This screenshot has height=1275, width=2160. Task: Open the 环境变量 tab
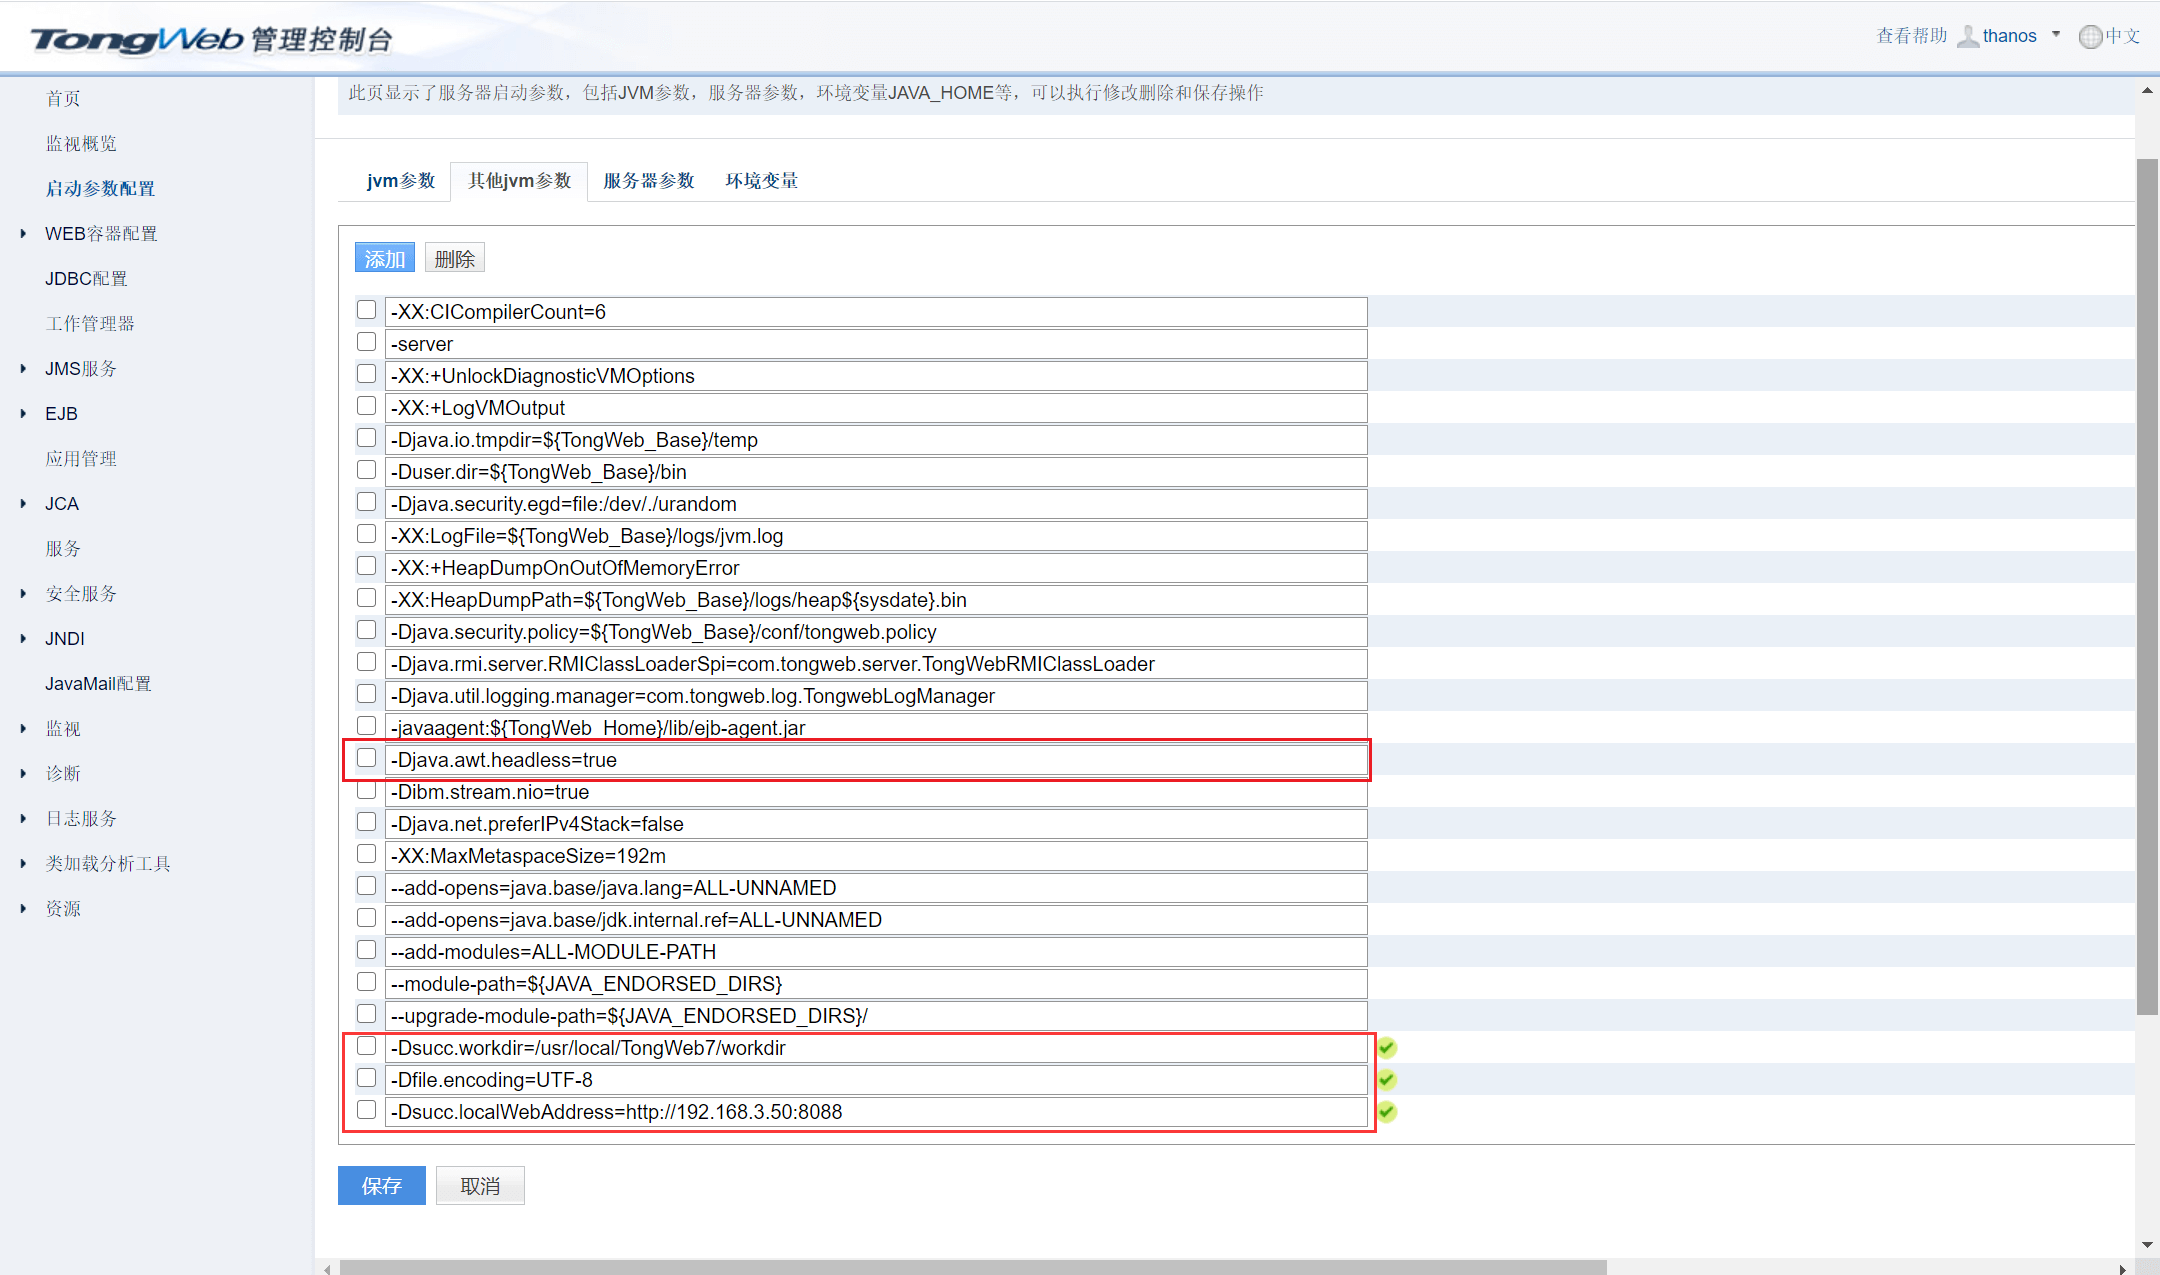761,181
